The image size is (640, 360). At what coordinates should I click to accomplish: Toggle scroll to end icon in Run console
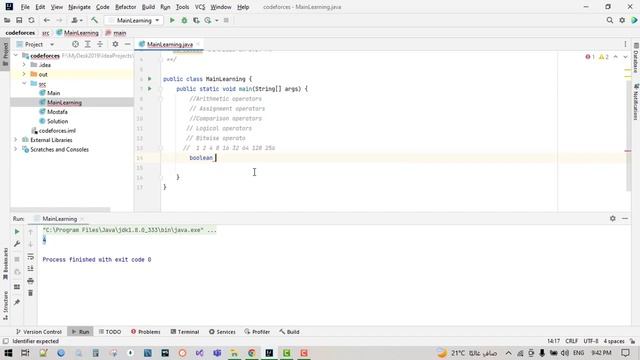pyautogui.click(x=31, y=268)
